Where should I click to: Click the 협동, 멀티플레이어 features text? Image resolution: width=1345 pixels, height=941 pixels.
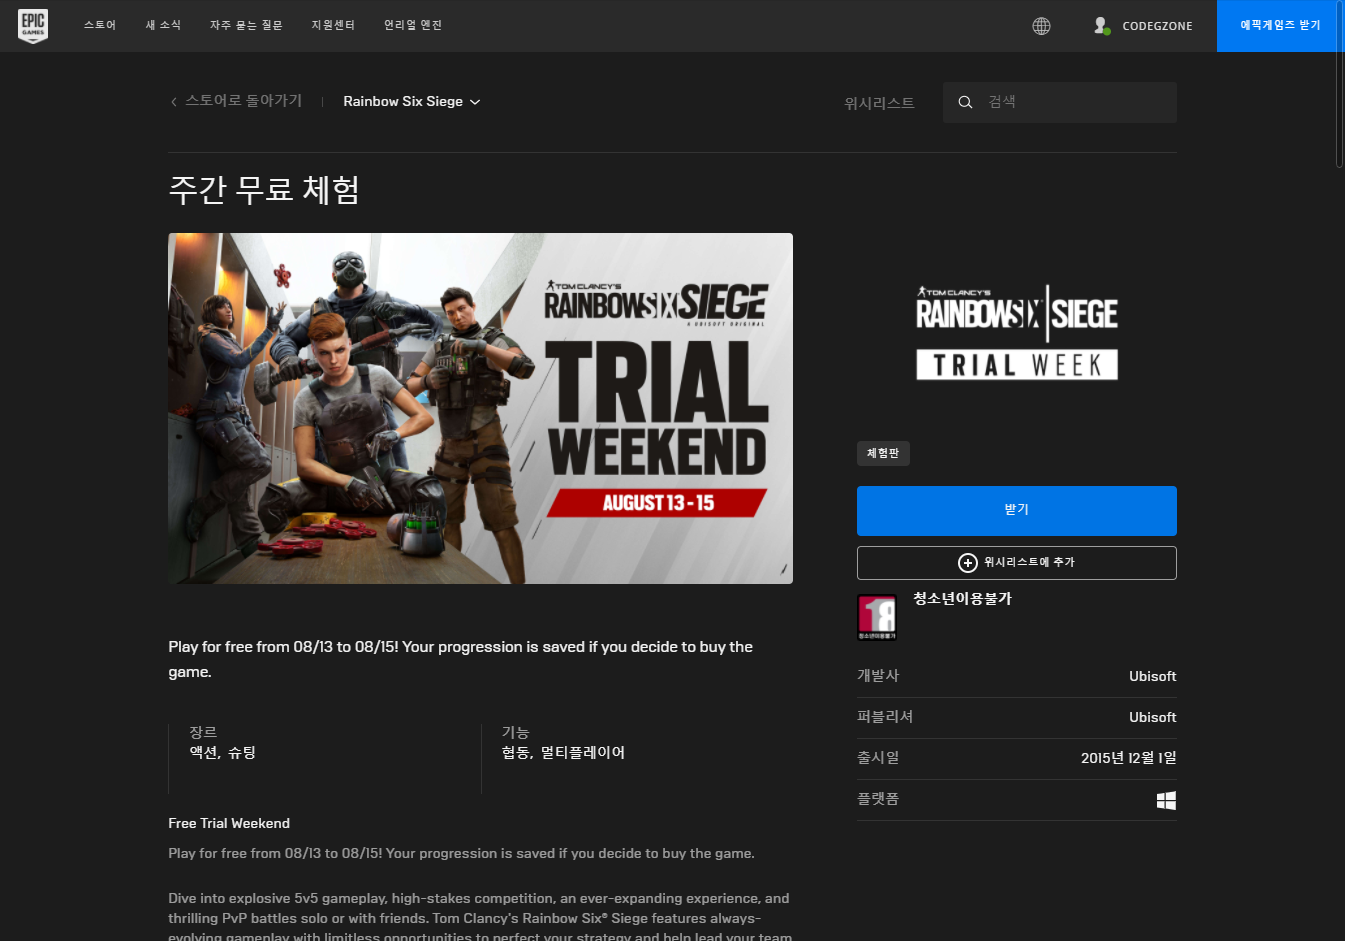[563, 753]
